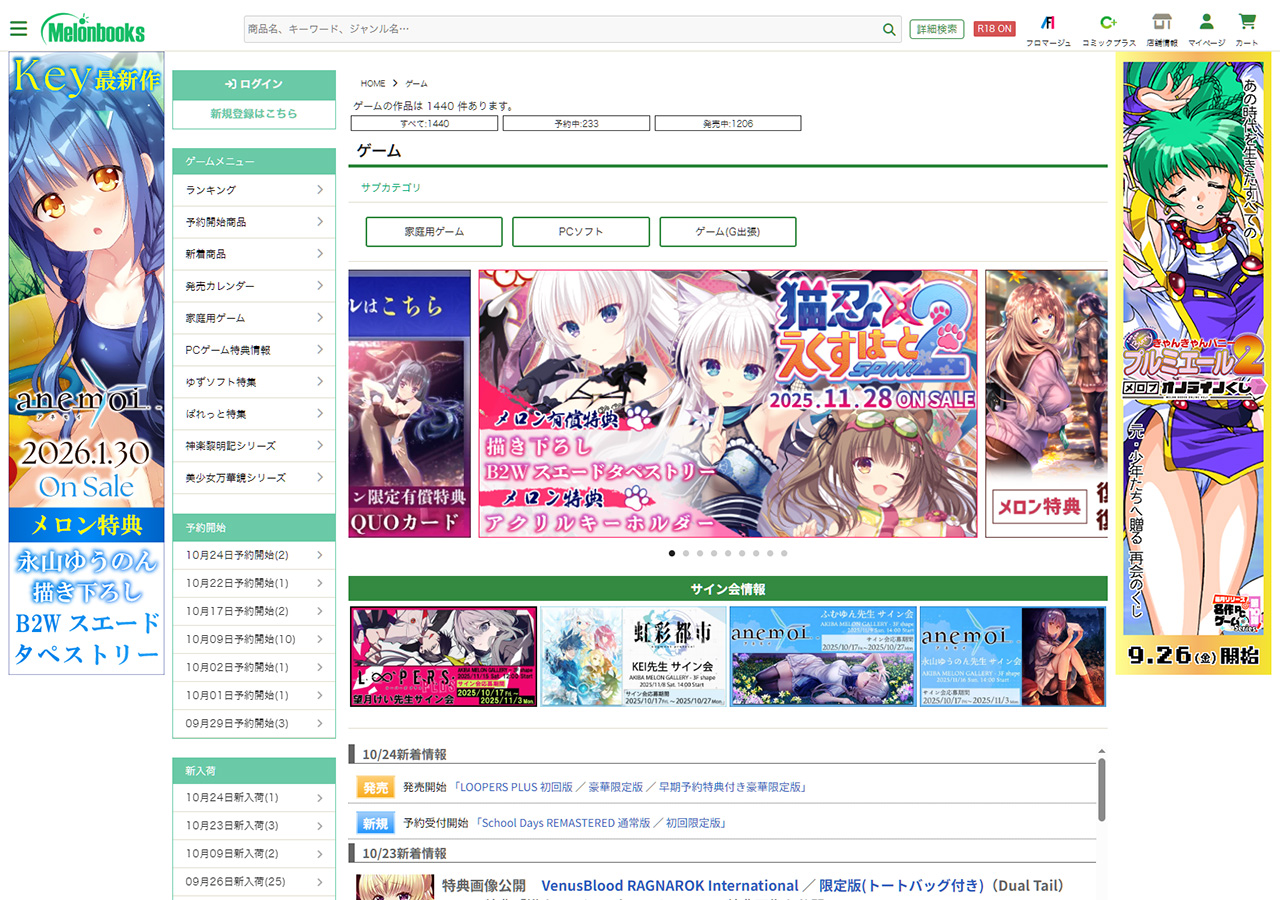Click the 詳細検索 button
This screenshot has width=1280, height=900.
coord(937,29)
